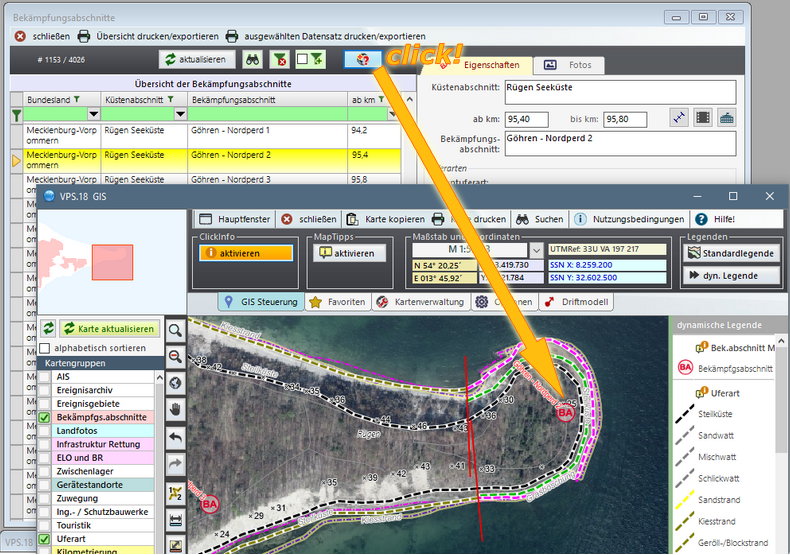Click the globe help map button
790x555 pixels.
coord(363,59)
